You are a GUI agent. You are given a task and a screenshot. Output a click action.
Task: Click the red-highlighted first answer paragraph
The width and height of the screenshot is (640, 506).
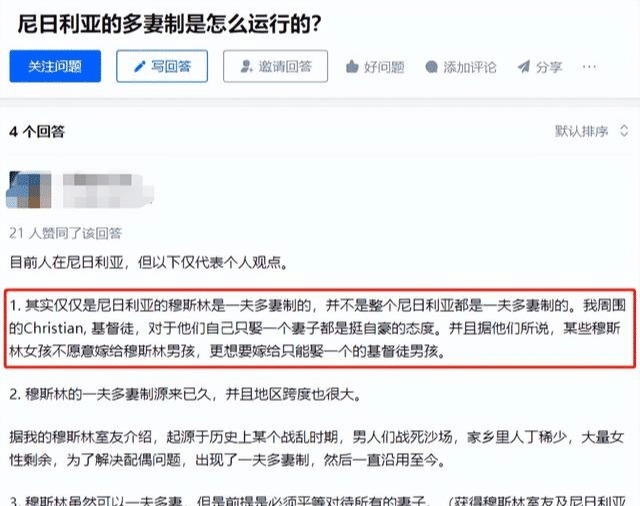(320, 328)
